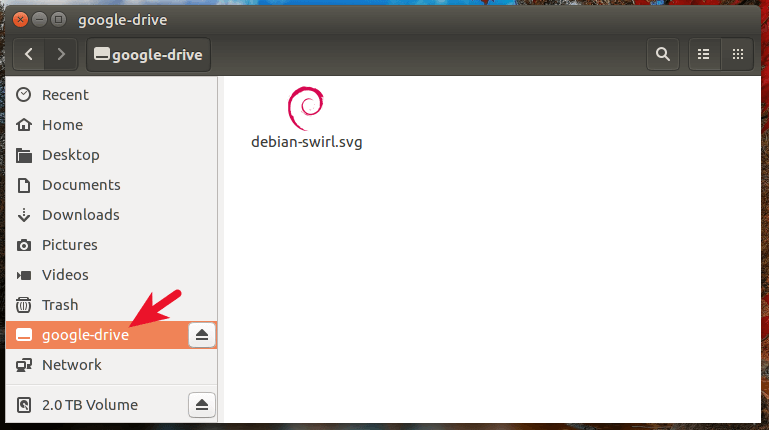Eject the 2.0 TB Volume
Screen dimensions: 769x430
click(x=202, y=405)
